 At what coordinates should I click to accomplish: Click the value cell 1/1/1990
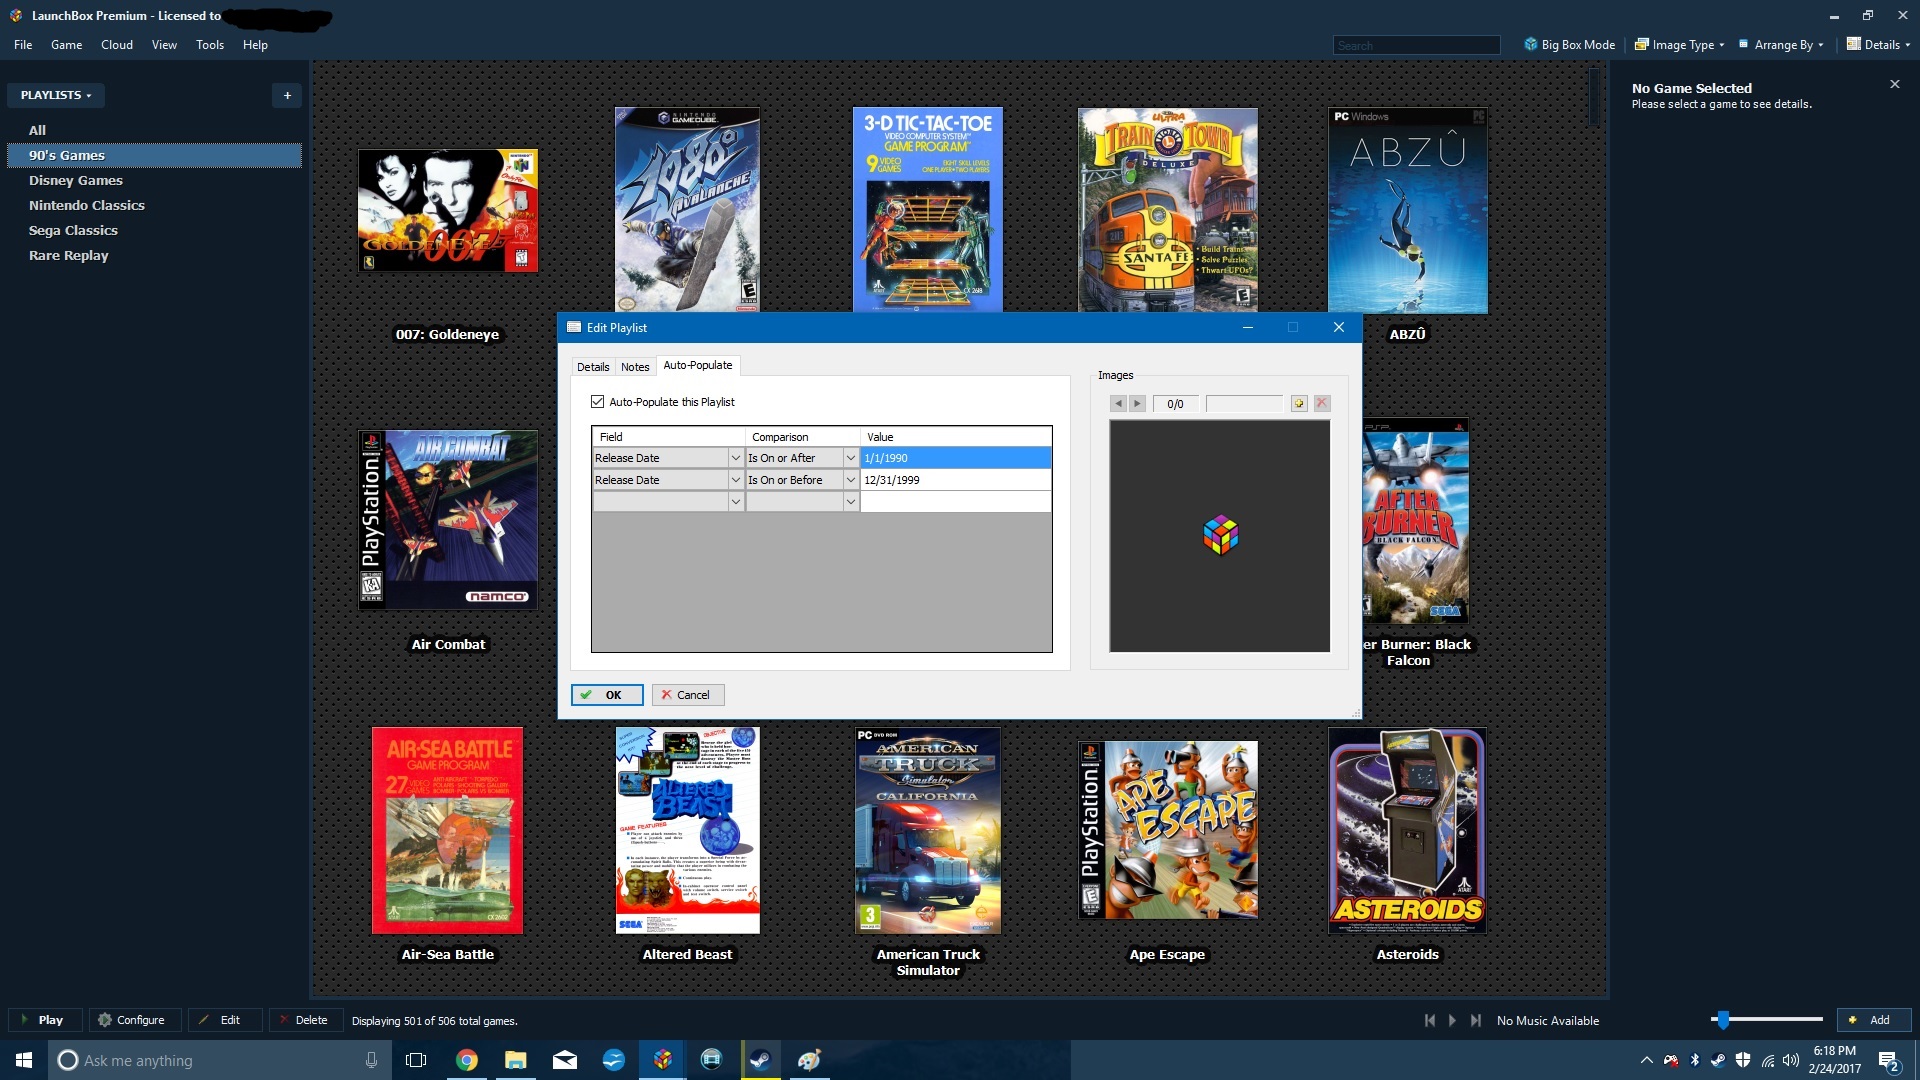point(955,458)
